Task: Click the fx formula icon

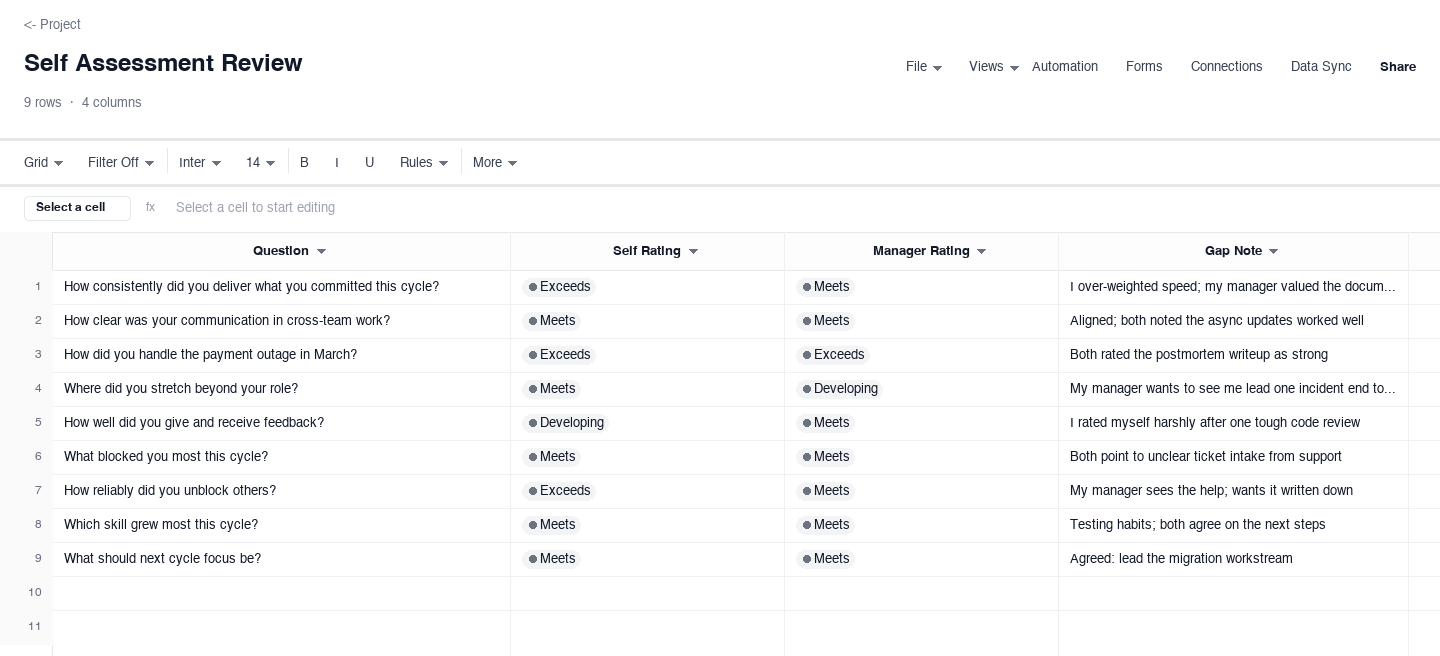Action: [x=150, y=208]
